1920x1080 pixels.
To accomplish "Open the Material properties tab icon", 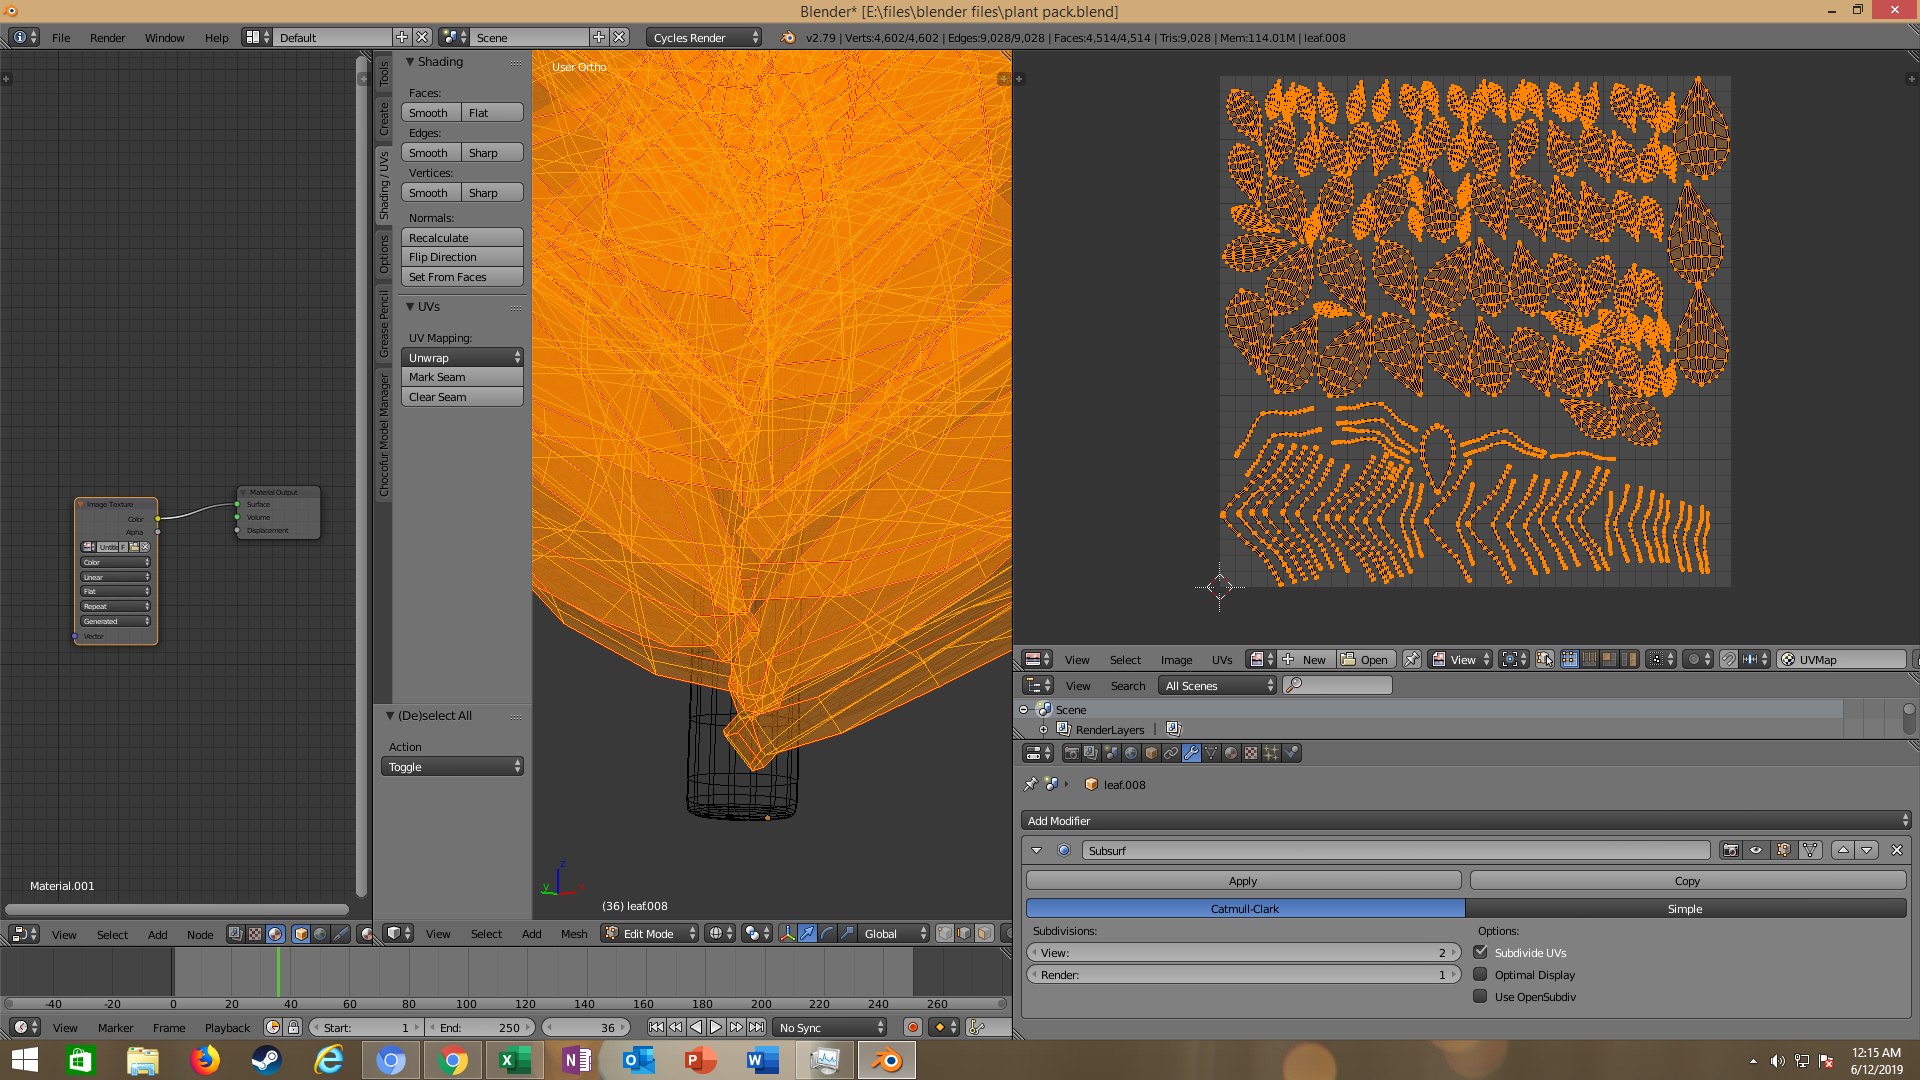I will click(x=1231, y=753).
